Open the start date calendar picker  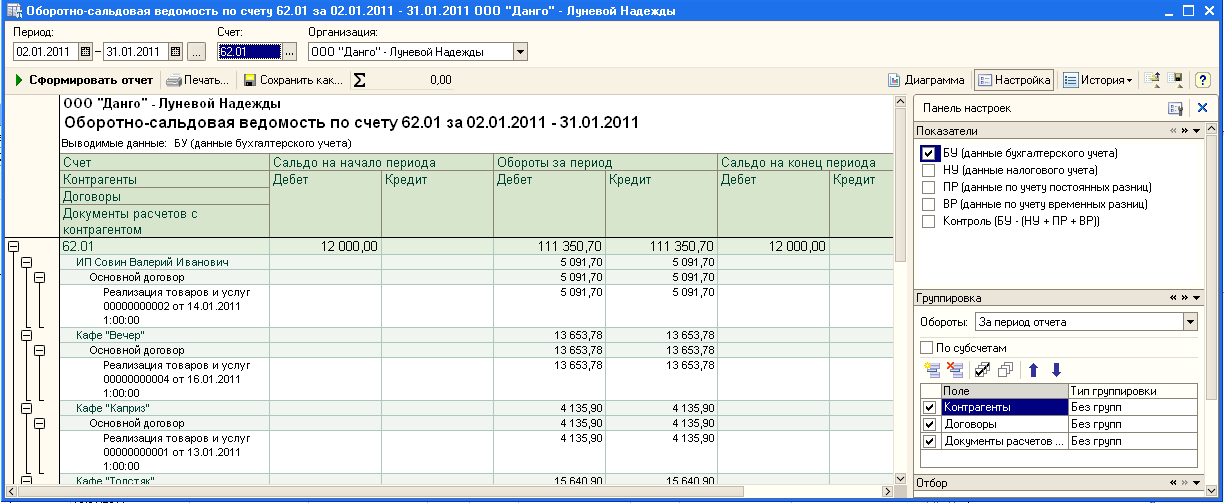[x=85, y=52]
